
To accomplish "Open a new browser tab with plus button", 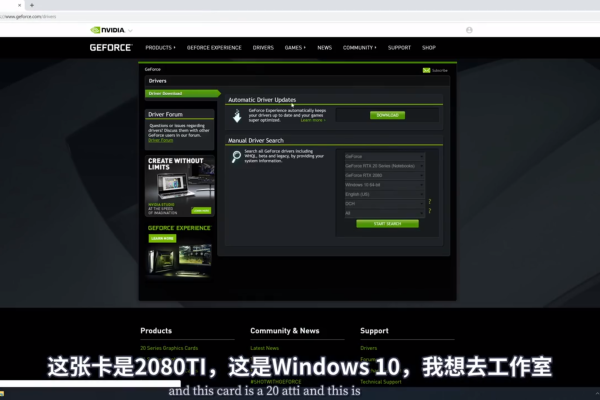I will (x=32, y=5).
